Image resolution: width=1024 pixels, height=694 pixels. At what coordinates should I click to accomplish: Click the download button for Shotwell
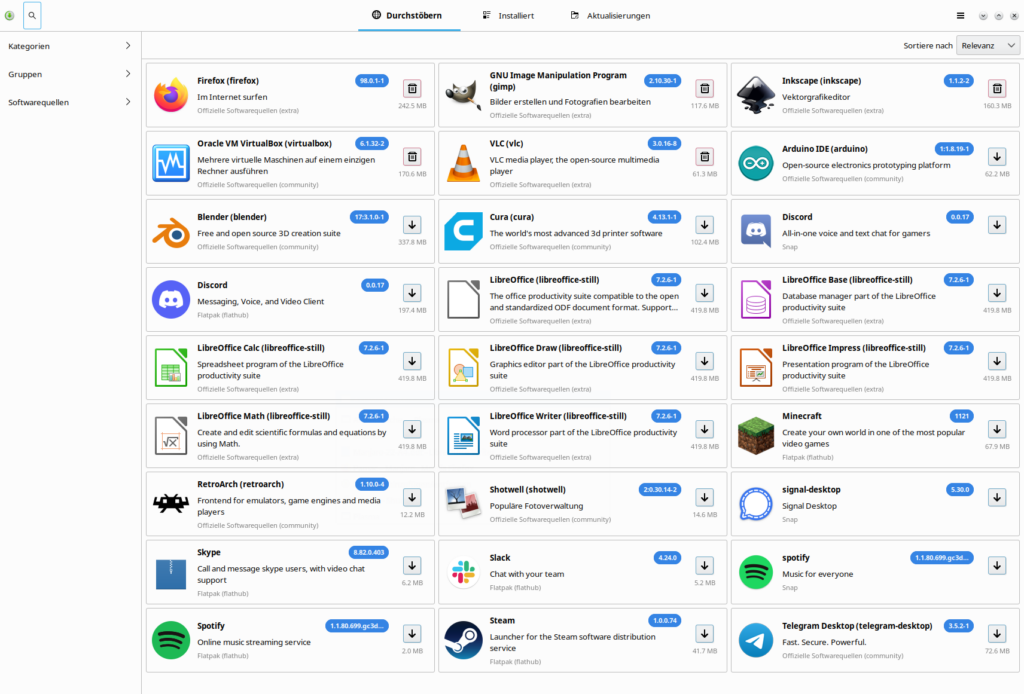[x=705, y=497]
